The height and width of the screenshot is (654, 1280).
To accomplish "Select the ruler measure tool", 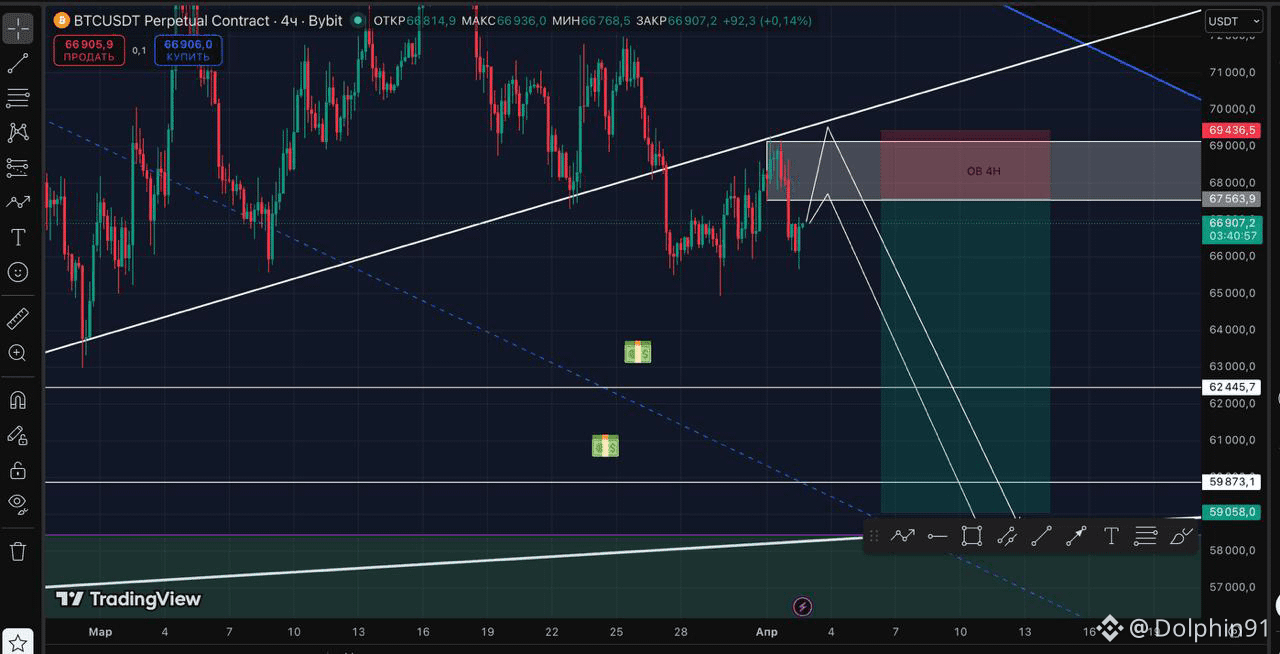I will (x=18, y=319).
